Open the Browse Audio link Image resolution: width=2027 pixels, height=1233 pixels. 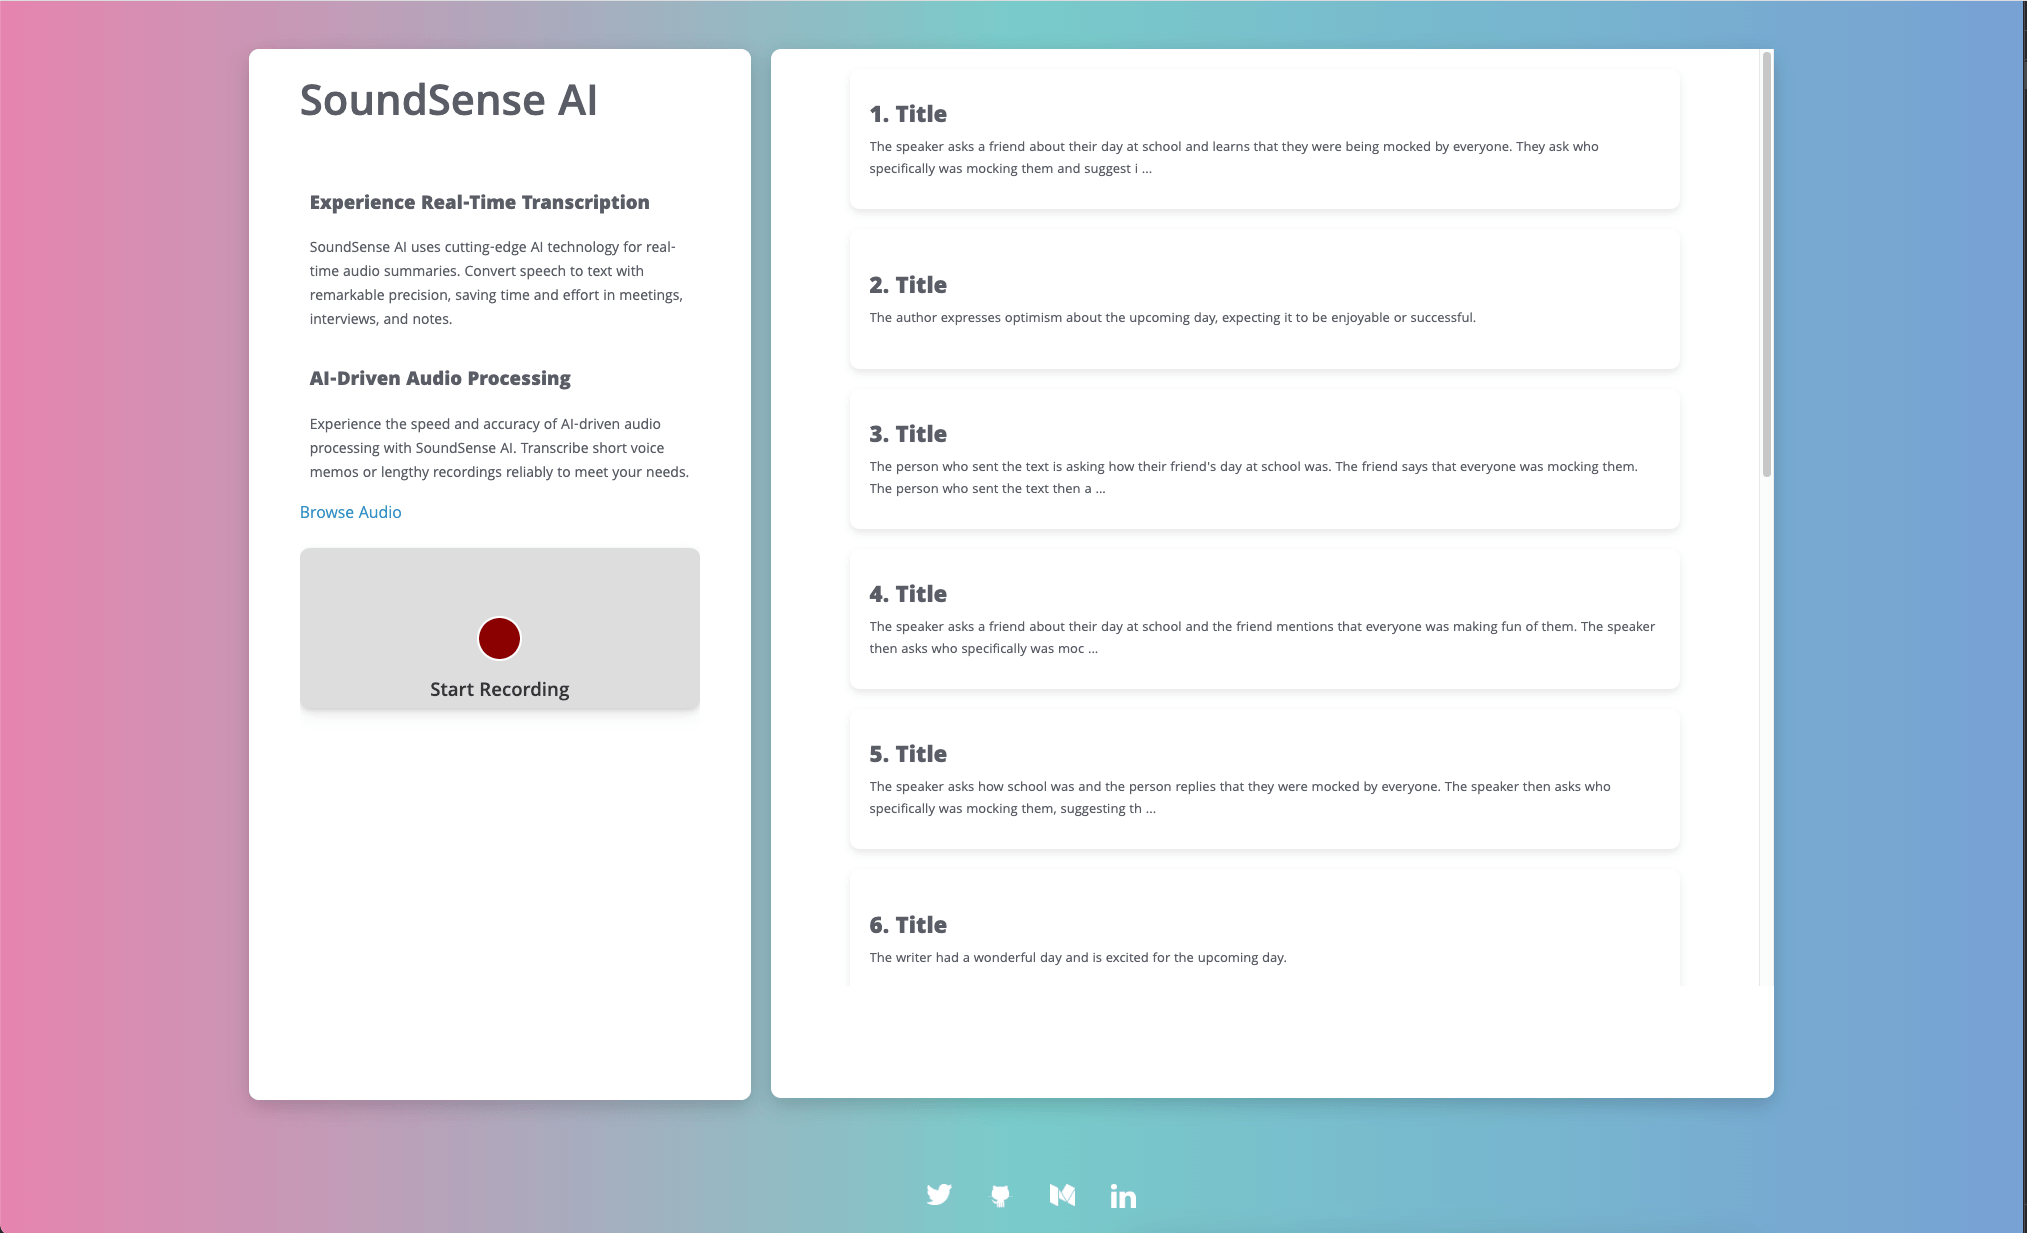[350, 512]
